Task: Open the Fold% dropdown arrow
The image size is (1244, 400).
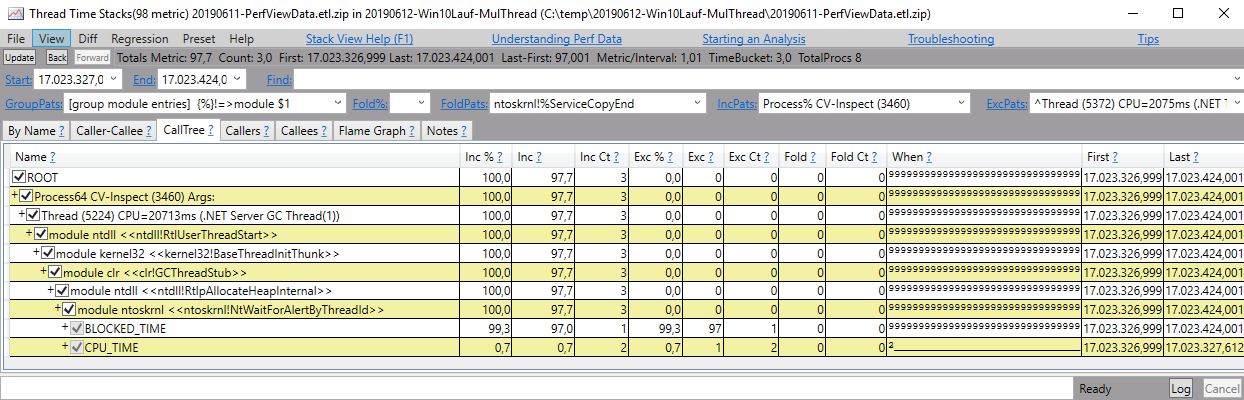Action: [421, 103]
